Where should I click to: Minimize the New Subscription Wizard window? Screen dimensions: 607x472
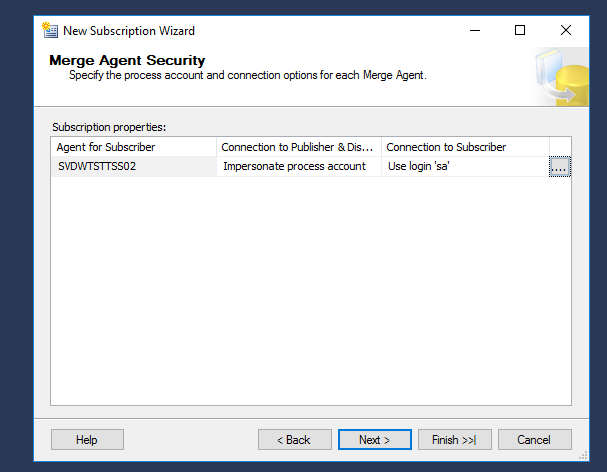(475, 30)
